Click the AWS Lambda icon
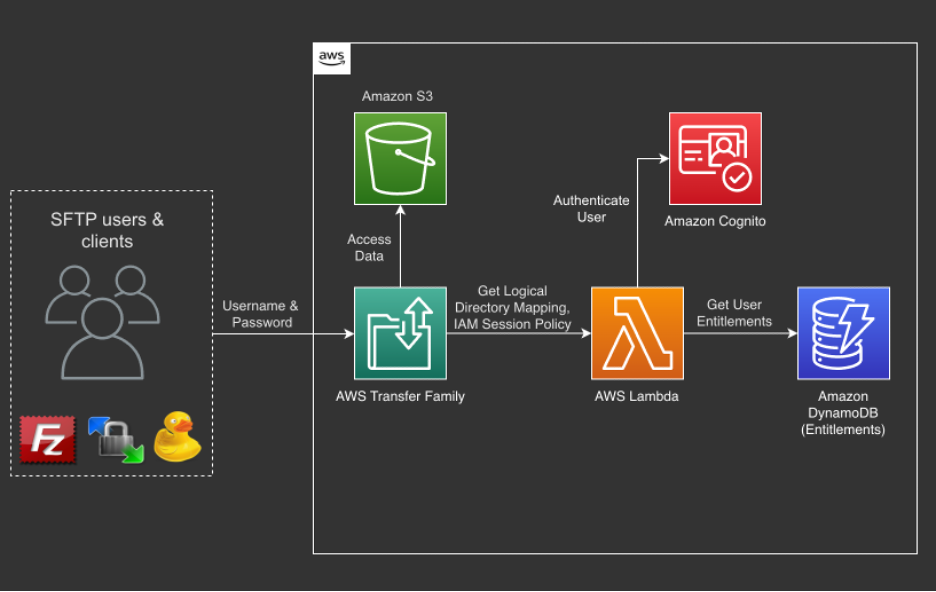 coord(637,333)
